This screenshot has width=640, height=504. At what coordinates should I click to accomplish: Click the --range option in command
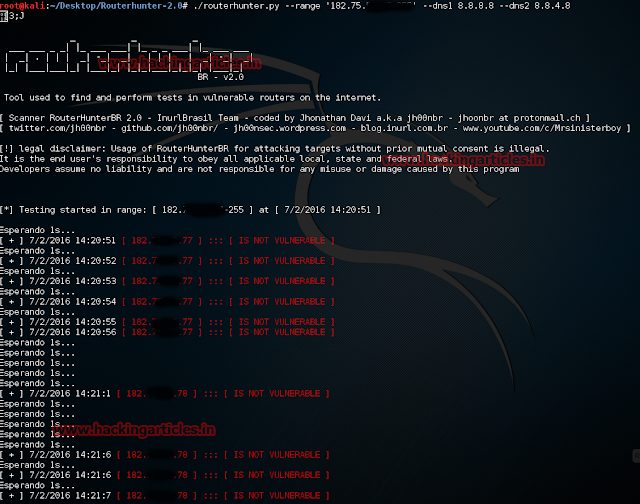[x=303, y=6]
